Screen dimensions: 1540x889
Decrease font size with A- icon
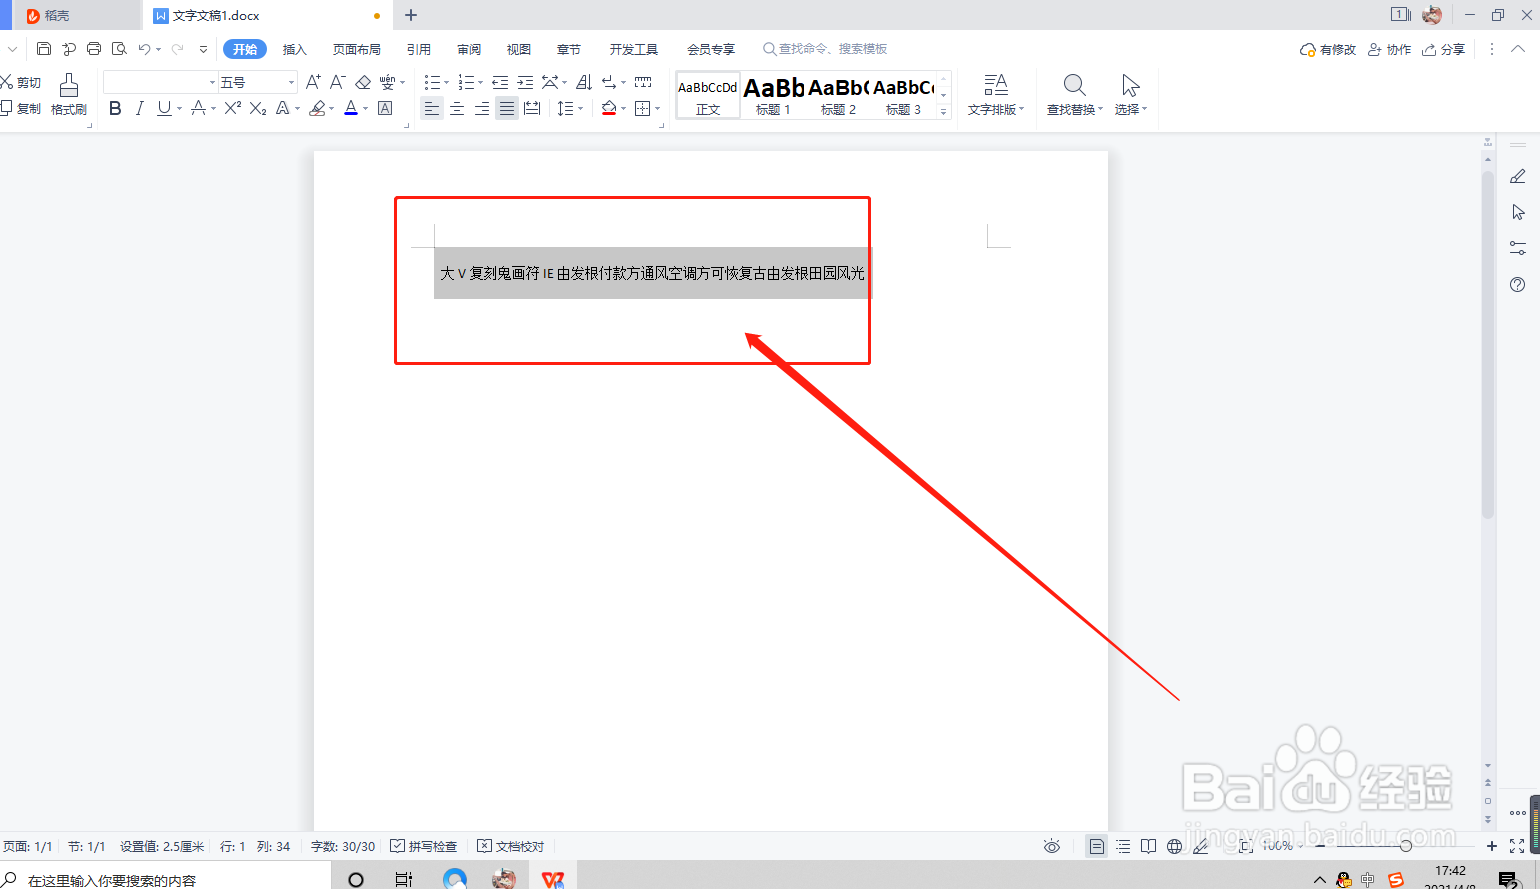coord(338,82)
